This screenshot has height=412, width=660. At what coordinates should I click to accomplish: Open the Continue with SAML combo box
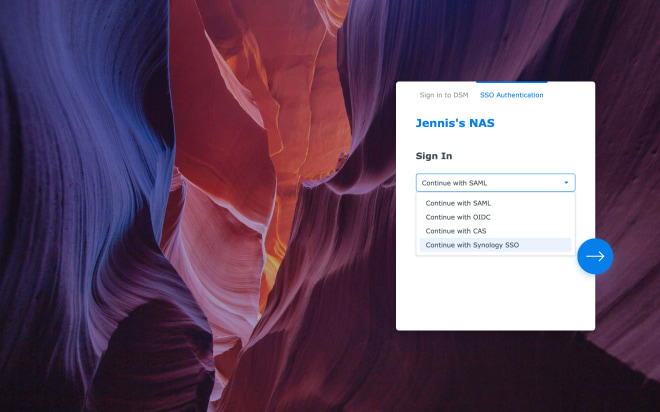tap(490, 183)
